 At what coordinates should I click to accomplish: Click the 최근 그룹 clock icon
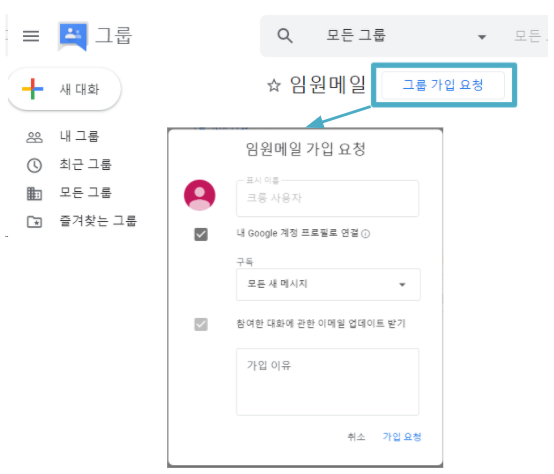pos(35,165)
